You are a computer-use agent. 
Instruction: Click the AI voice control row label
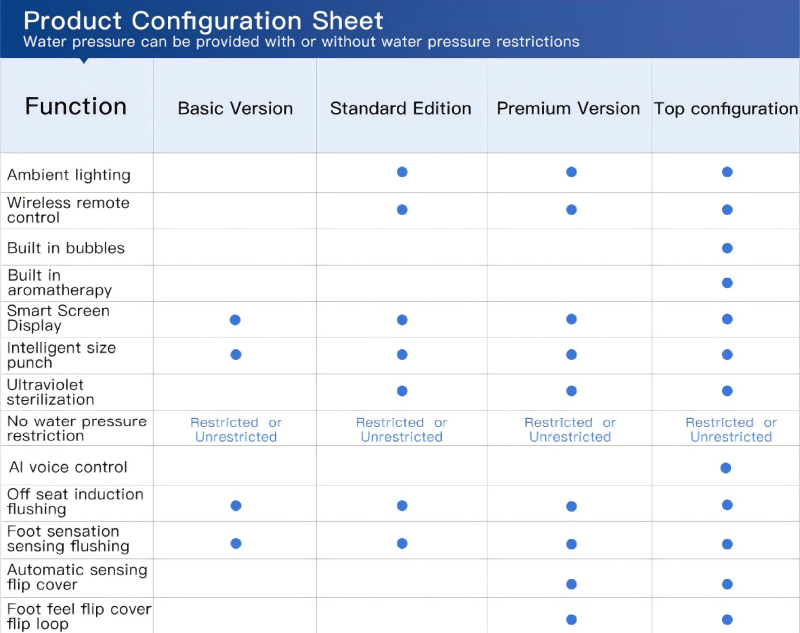[x=68, y=467]
